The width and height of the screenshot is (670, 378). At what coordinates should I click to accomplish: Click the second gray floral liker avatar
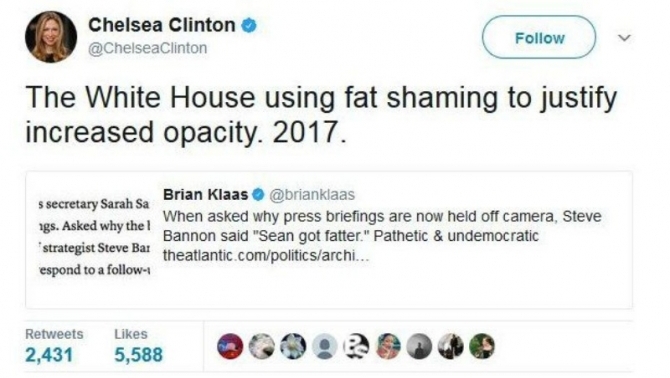262,346
